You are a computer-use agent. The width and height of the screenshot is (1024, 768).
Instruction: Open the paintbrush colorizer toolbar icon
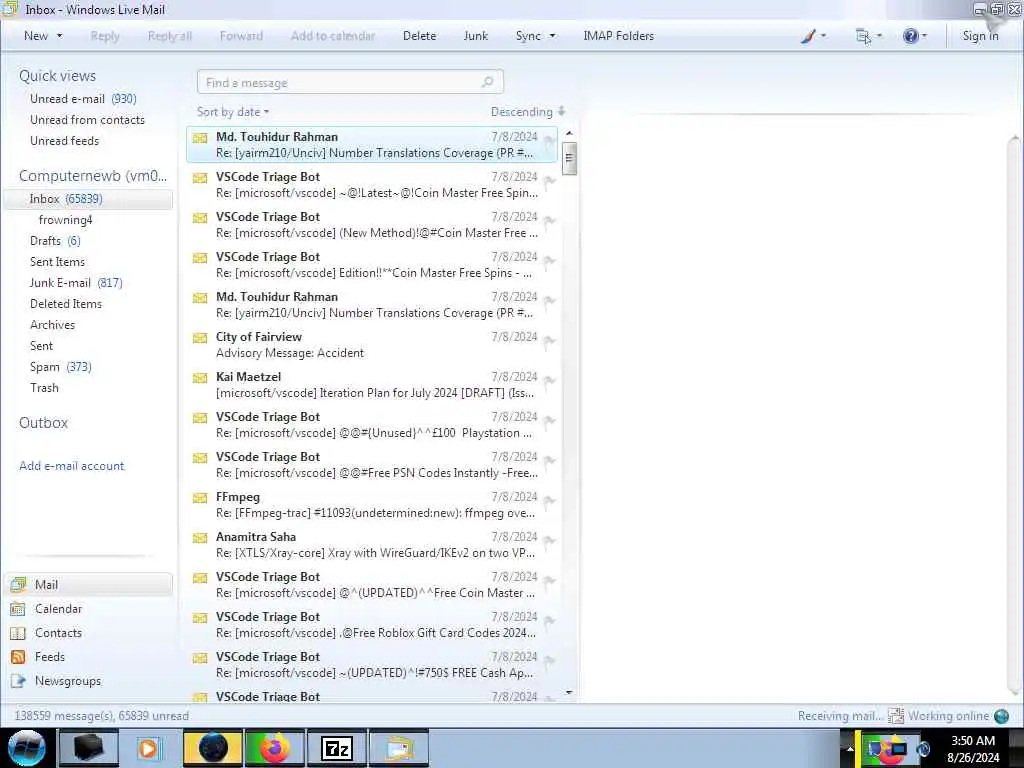(x=808, y=36)
